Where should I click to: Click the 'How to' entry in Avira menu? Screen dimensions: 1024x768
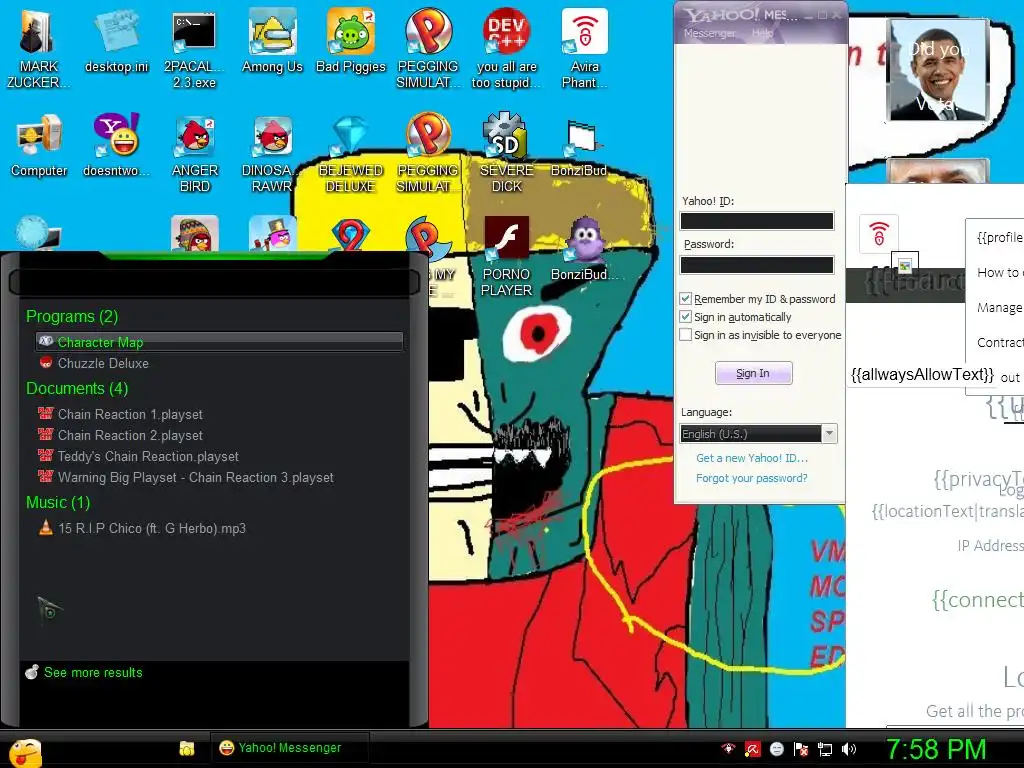click(x=999, y=272)
